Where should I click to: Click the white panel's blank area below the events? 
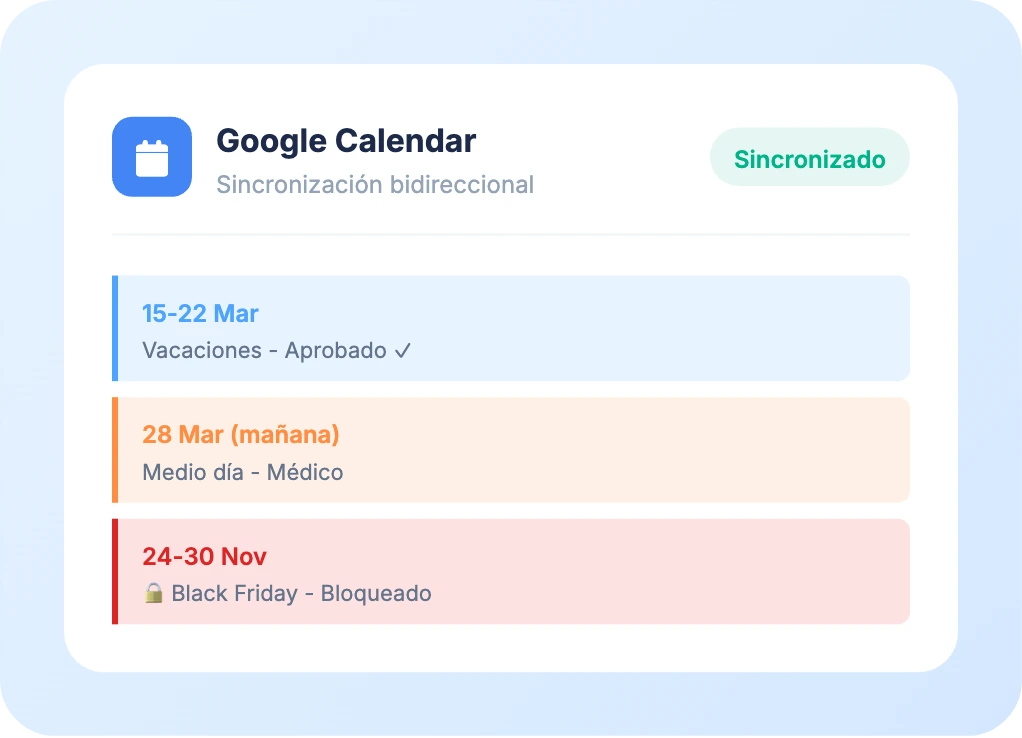pyautogui.click(x=510, y=648)
